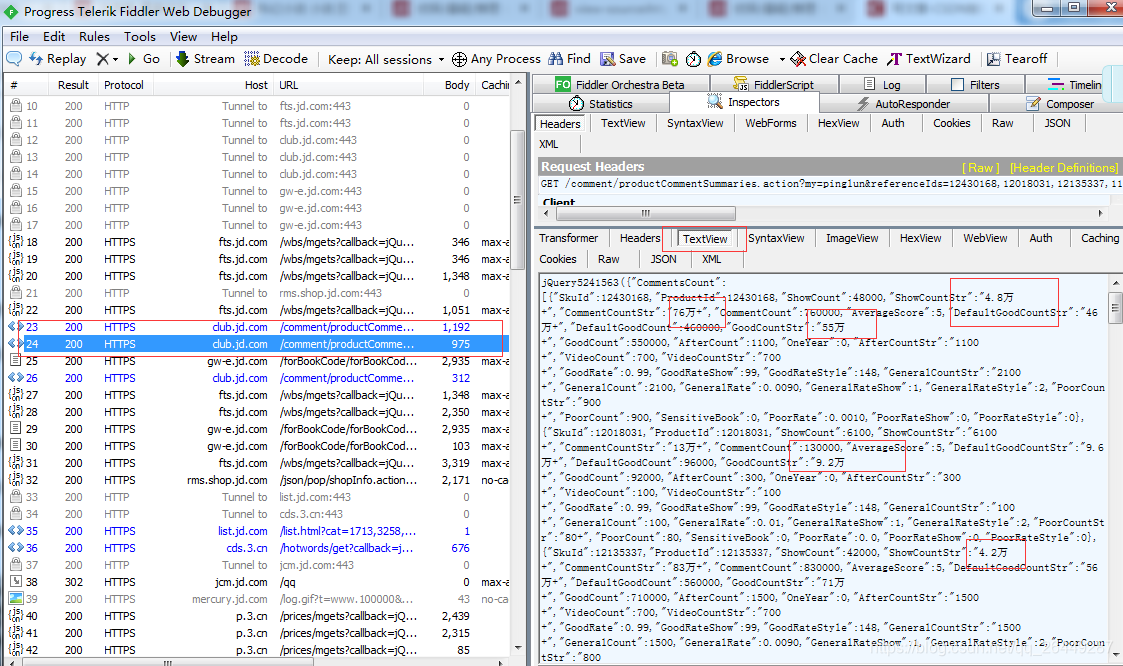Click the request headers horizontal scrollbar thumb

645,213
